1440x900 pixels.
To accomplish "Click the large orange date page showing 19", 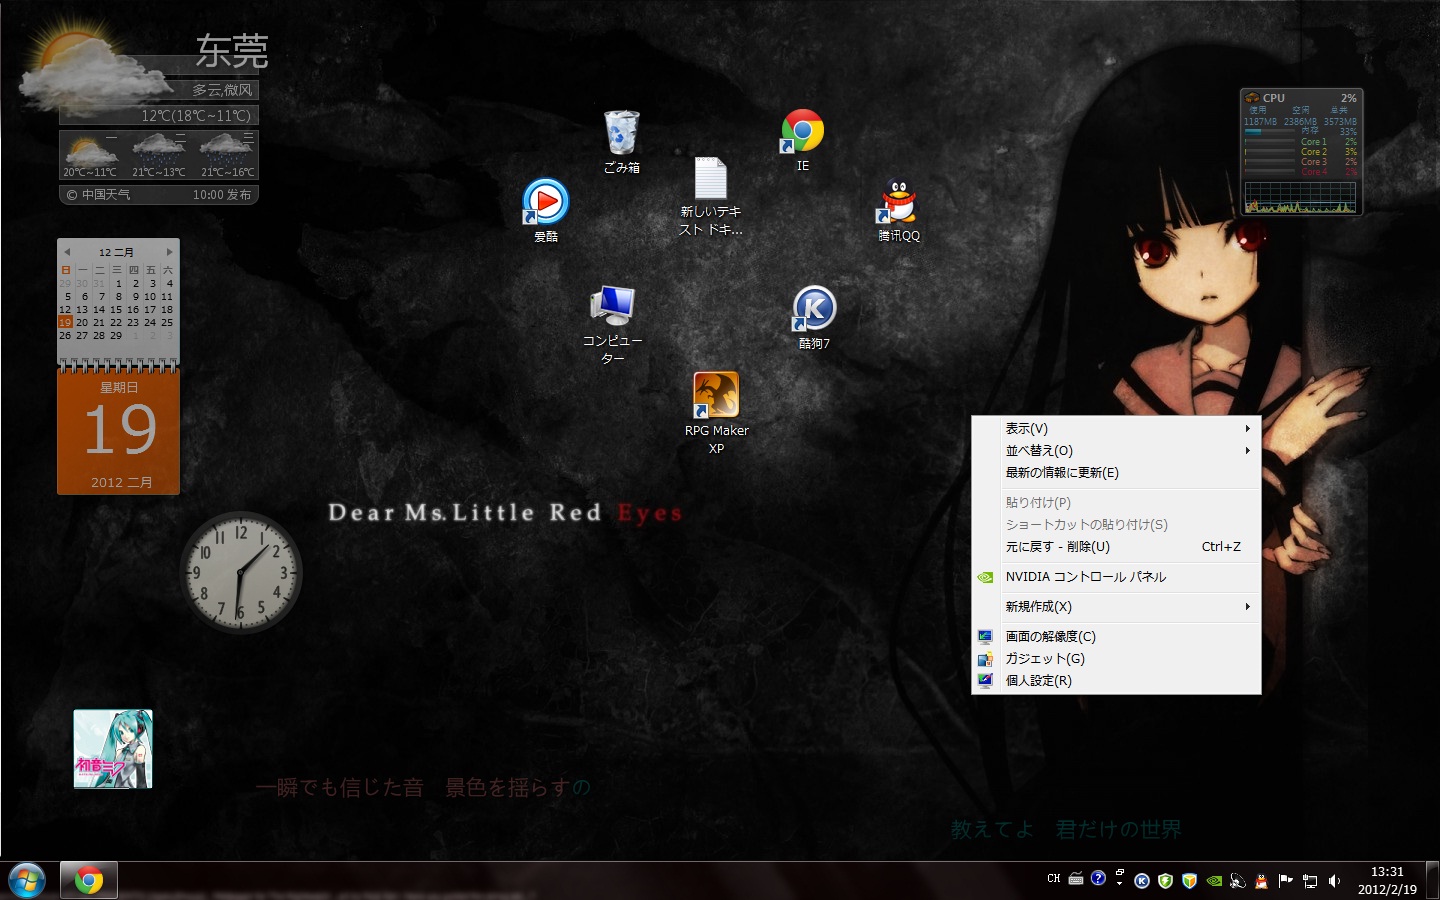I will (x=119, y=431).
